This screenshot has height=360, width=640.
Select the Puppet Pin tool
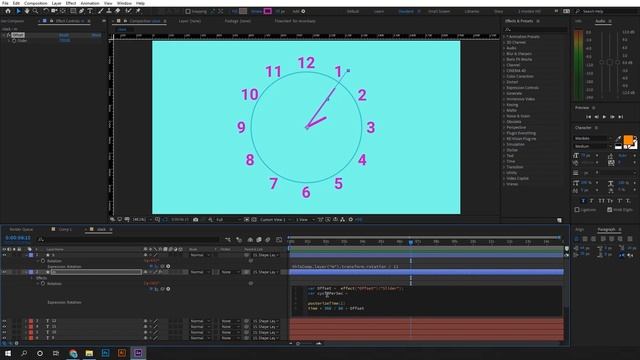tap(138, 11)
